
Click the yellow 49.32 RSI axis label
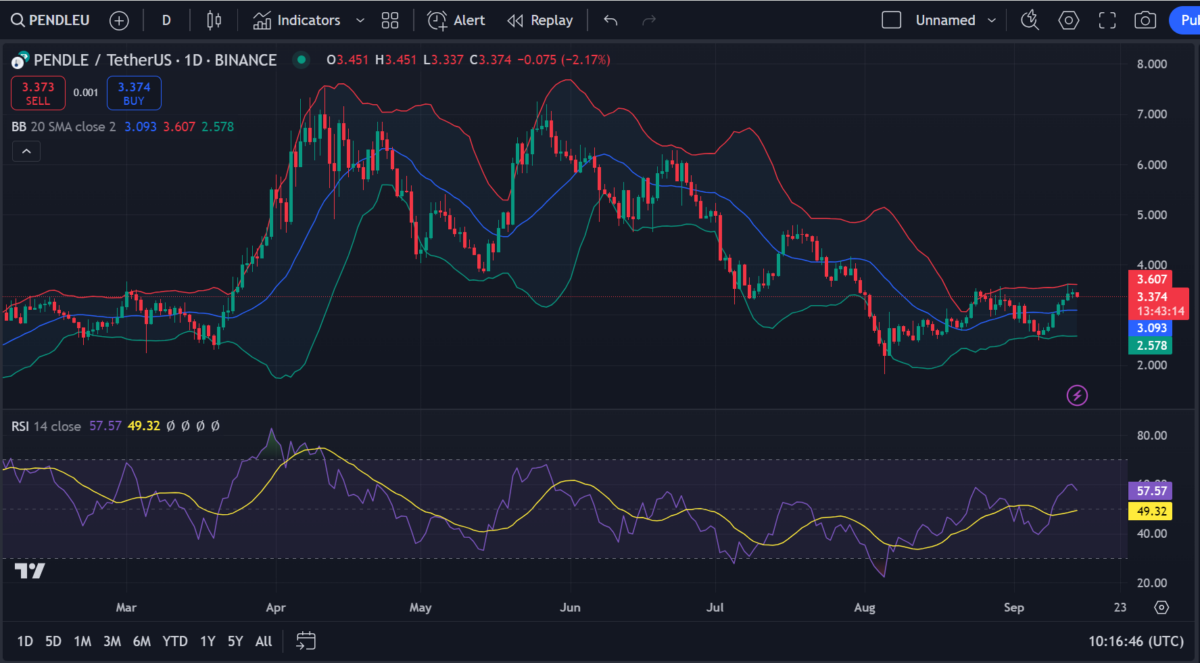1150,511
